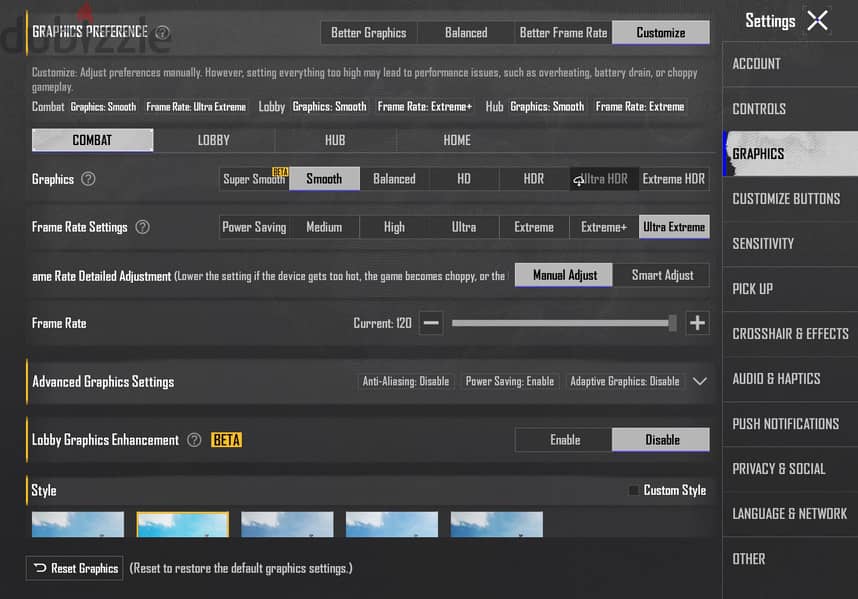Switch to Manual Adjust mode

click(564, 275)
